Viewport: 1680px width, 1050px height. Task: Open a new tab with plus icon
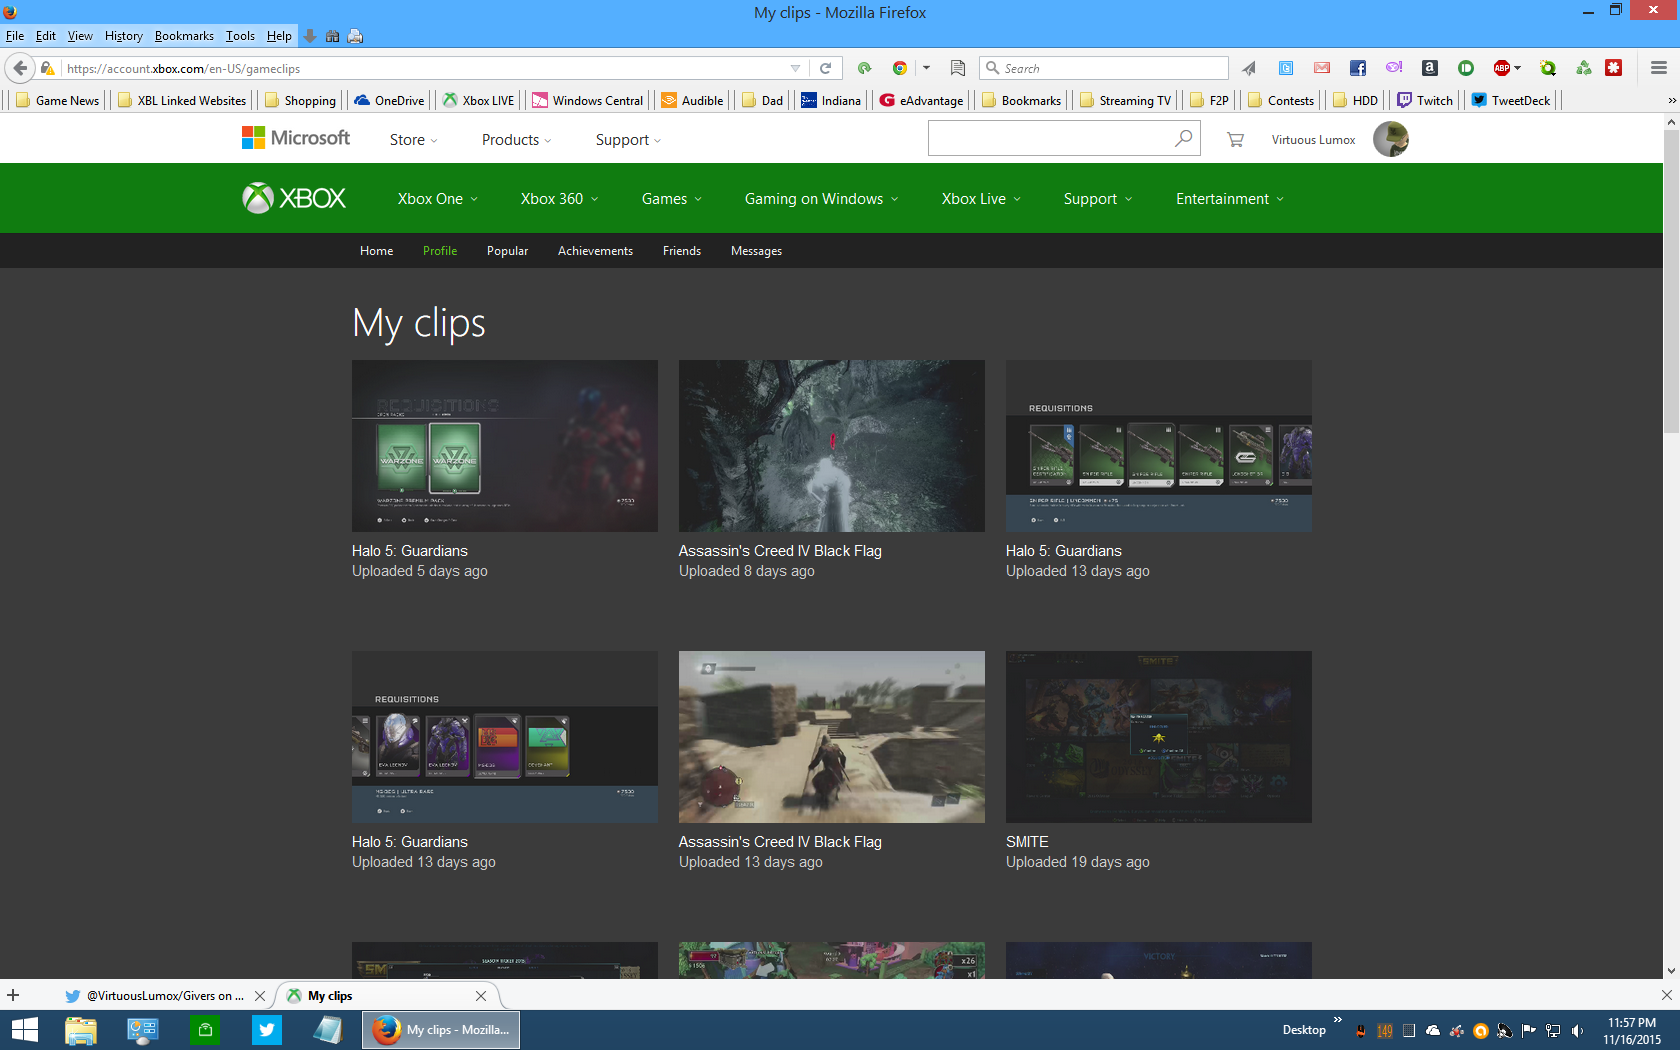coord(13,995)
